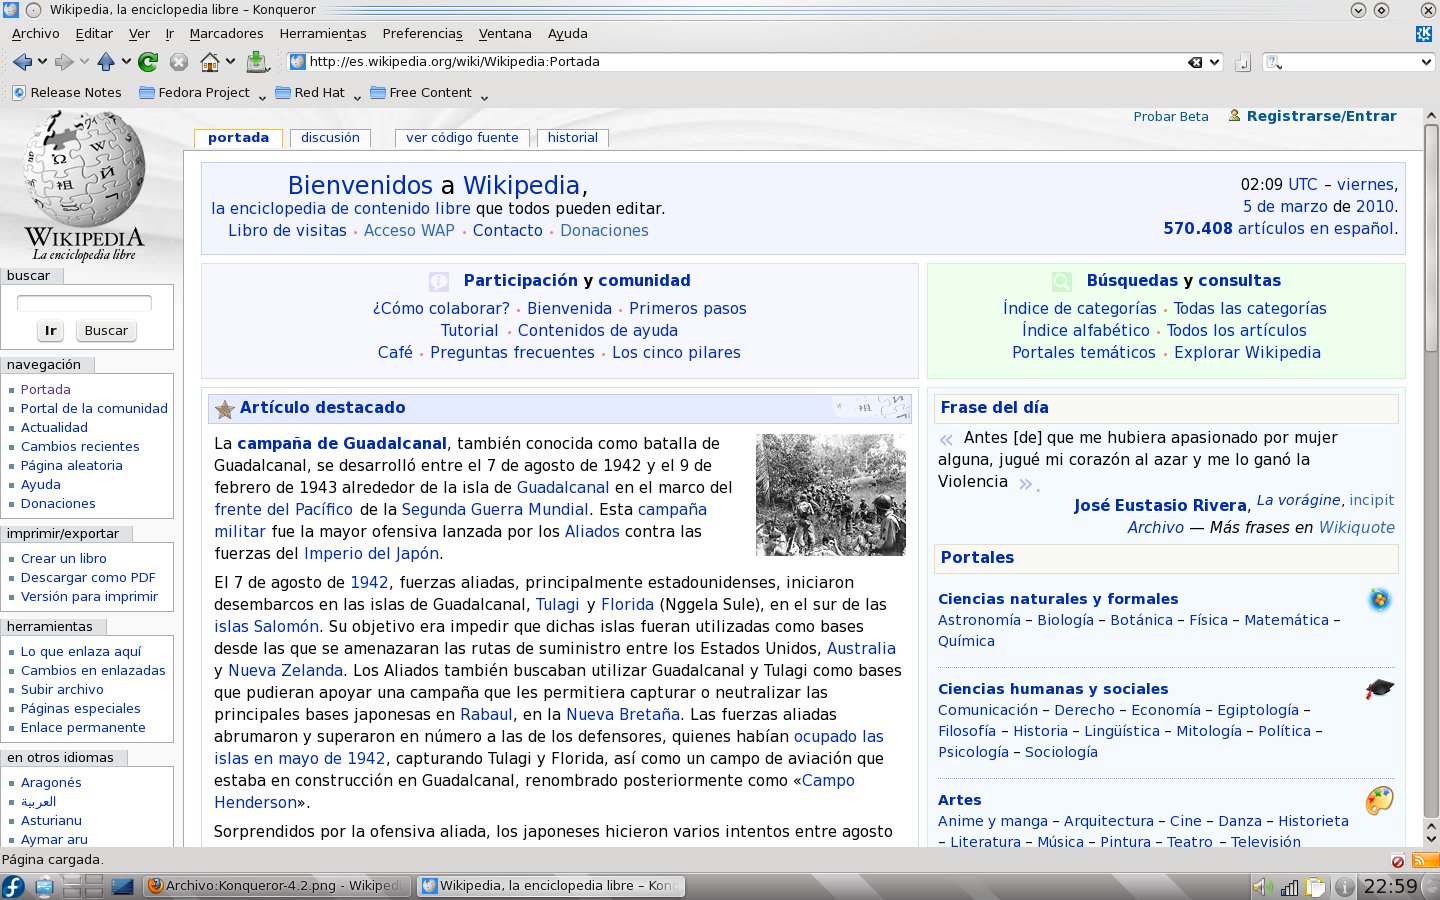Click the red blocked popup icon in status bar

[1397, 861]
